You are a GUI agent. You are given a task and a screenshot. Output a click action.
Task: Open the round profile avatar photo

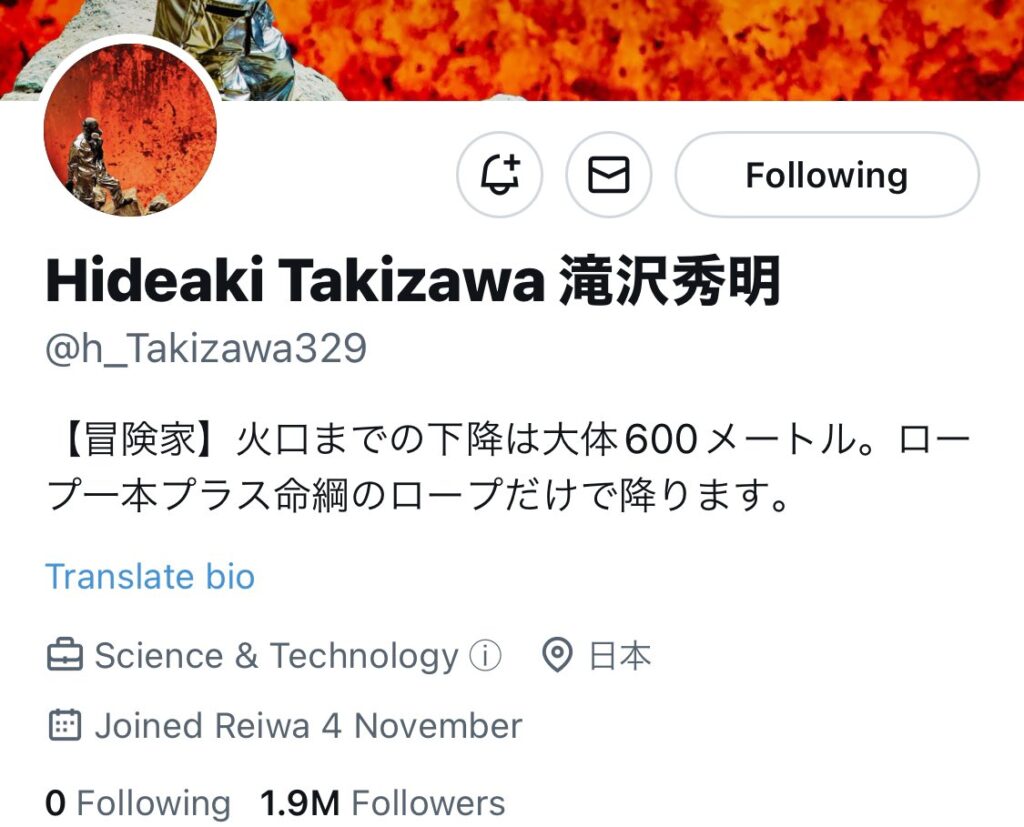130,129
